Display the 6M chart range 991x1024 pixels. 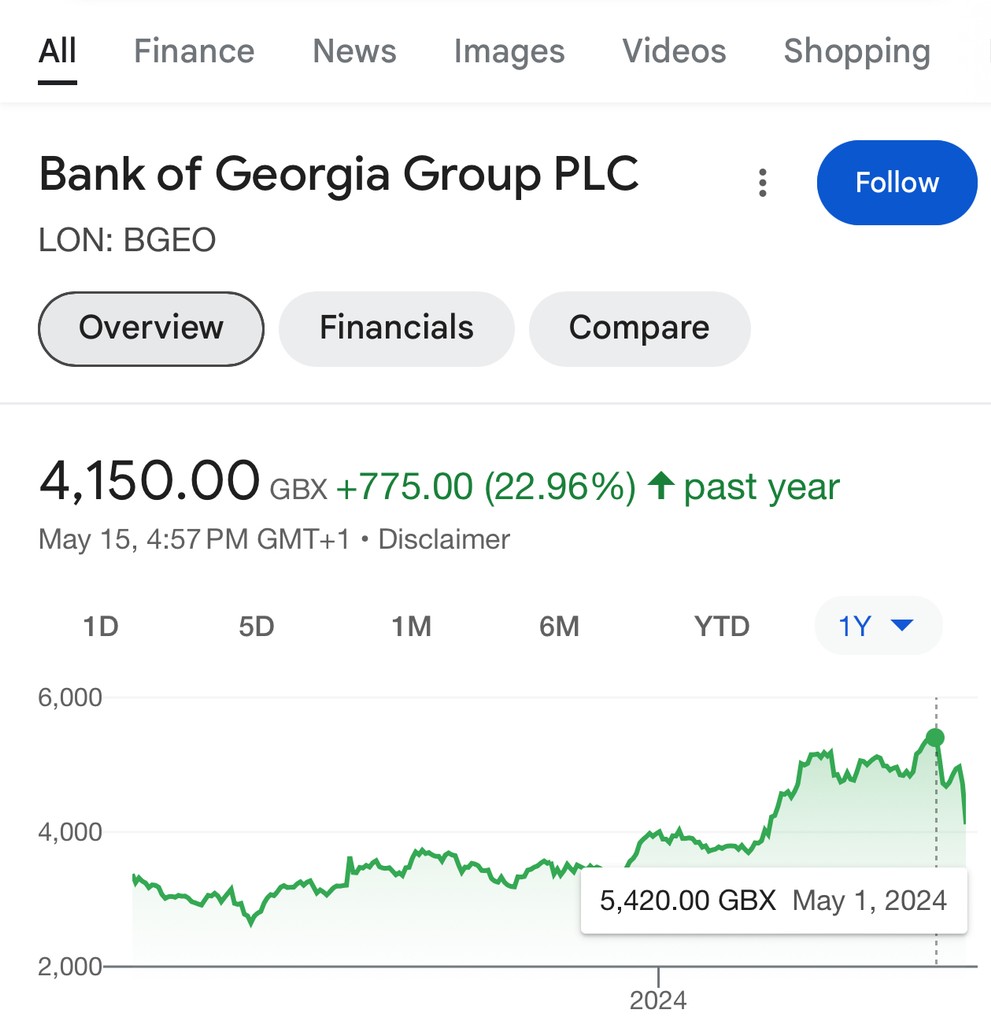(559, 627)
